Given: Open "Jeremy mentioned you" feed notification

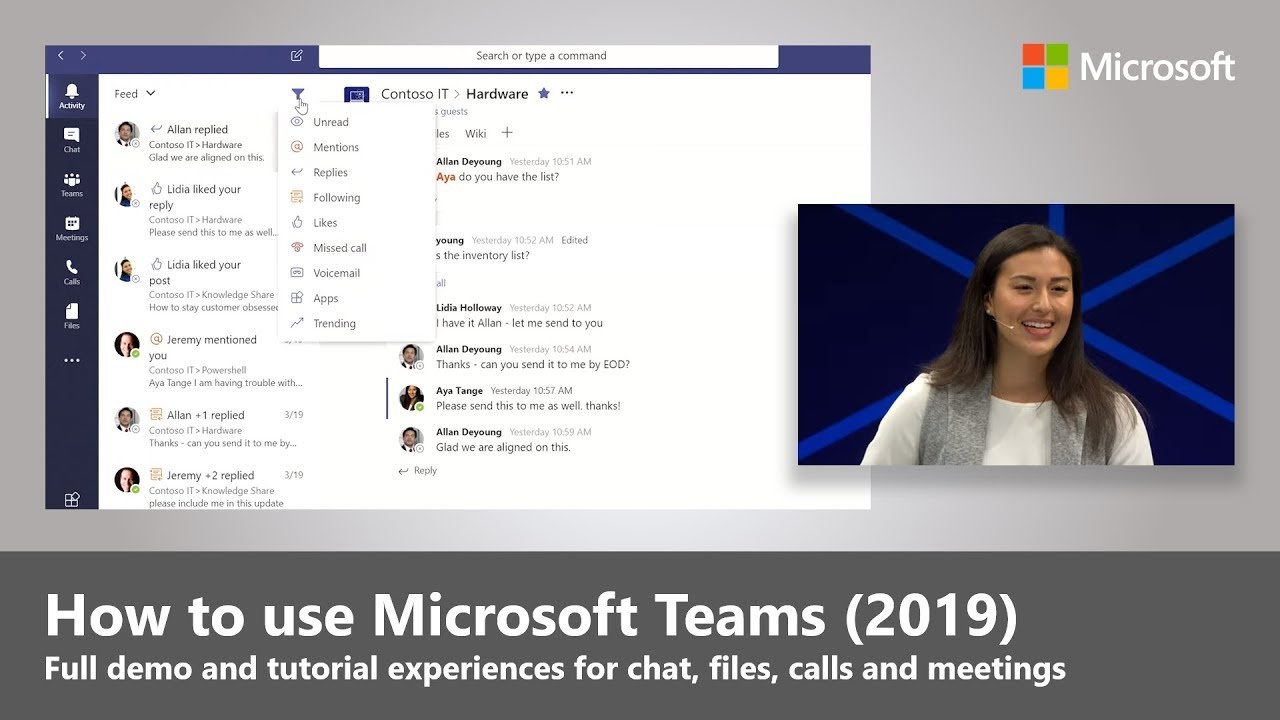Looking at the screenshot, I should [209, 360].
